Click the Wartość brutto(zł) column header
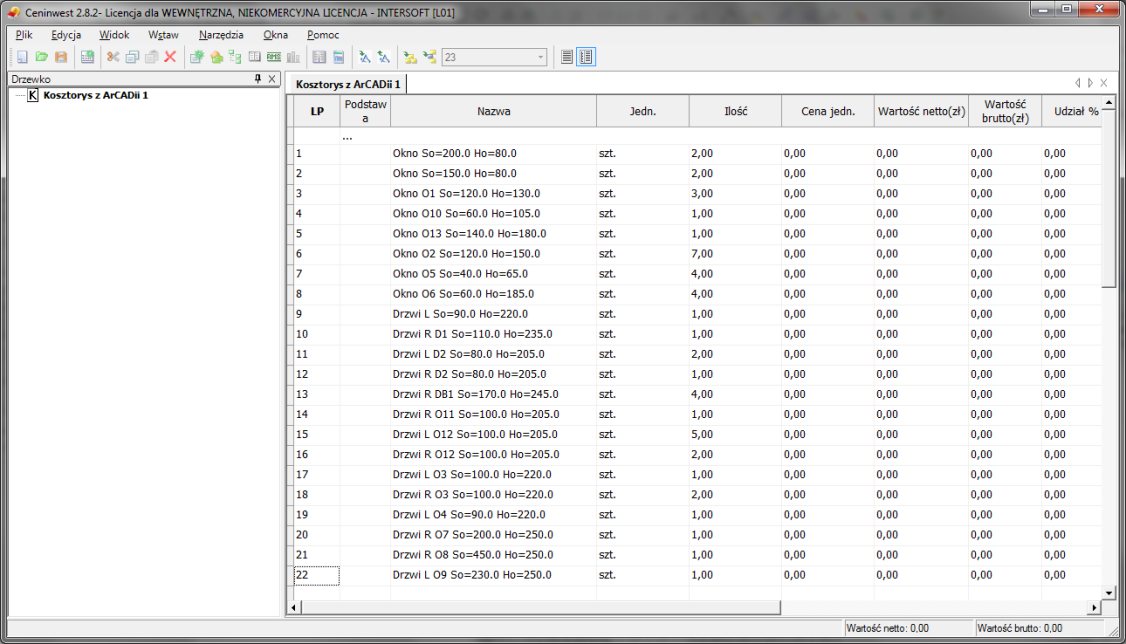Viewport: 1126px width, 644px height. pos(1005,111)
